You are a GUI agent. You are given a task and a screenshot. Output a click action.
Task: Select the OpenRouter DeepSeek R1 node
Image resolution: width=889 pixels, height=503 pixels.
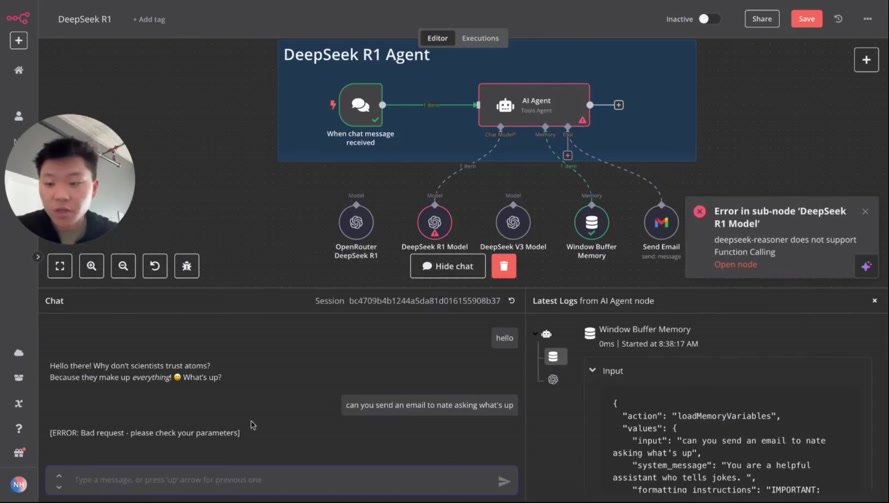tap(356, 222)
